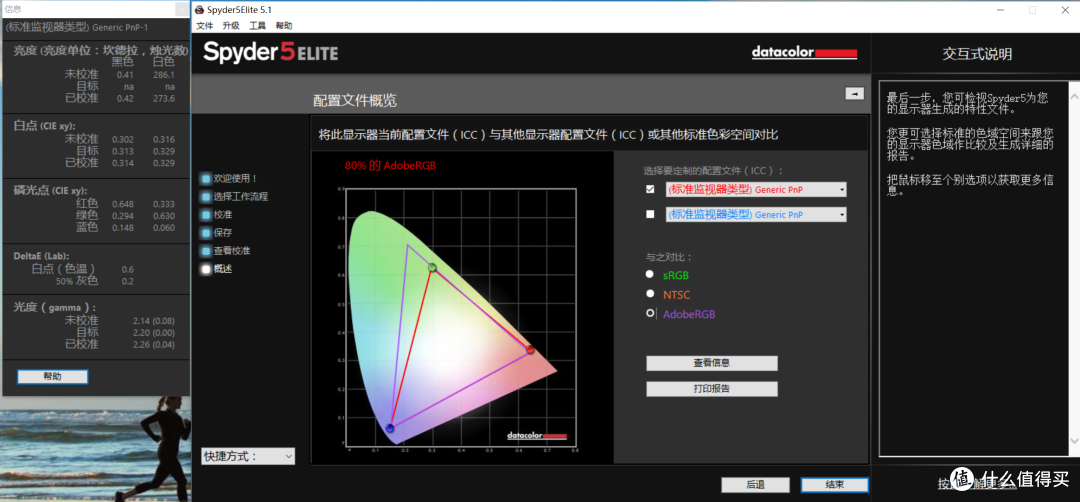Click the 286.1 white luminance value
Image resolution: width=1080 pixels, height=502 pixels.
(164, 74)
